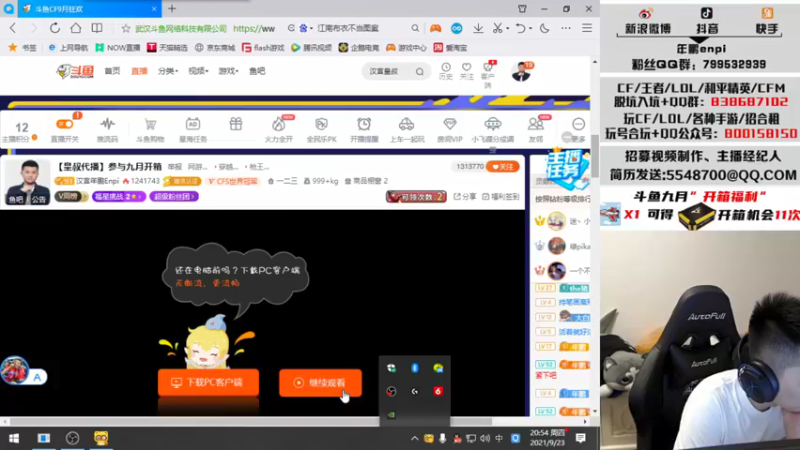Expand the 分类 category dropdown
Screen dimensions: 800x450
click(168, 71)
